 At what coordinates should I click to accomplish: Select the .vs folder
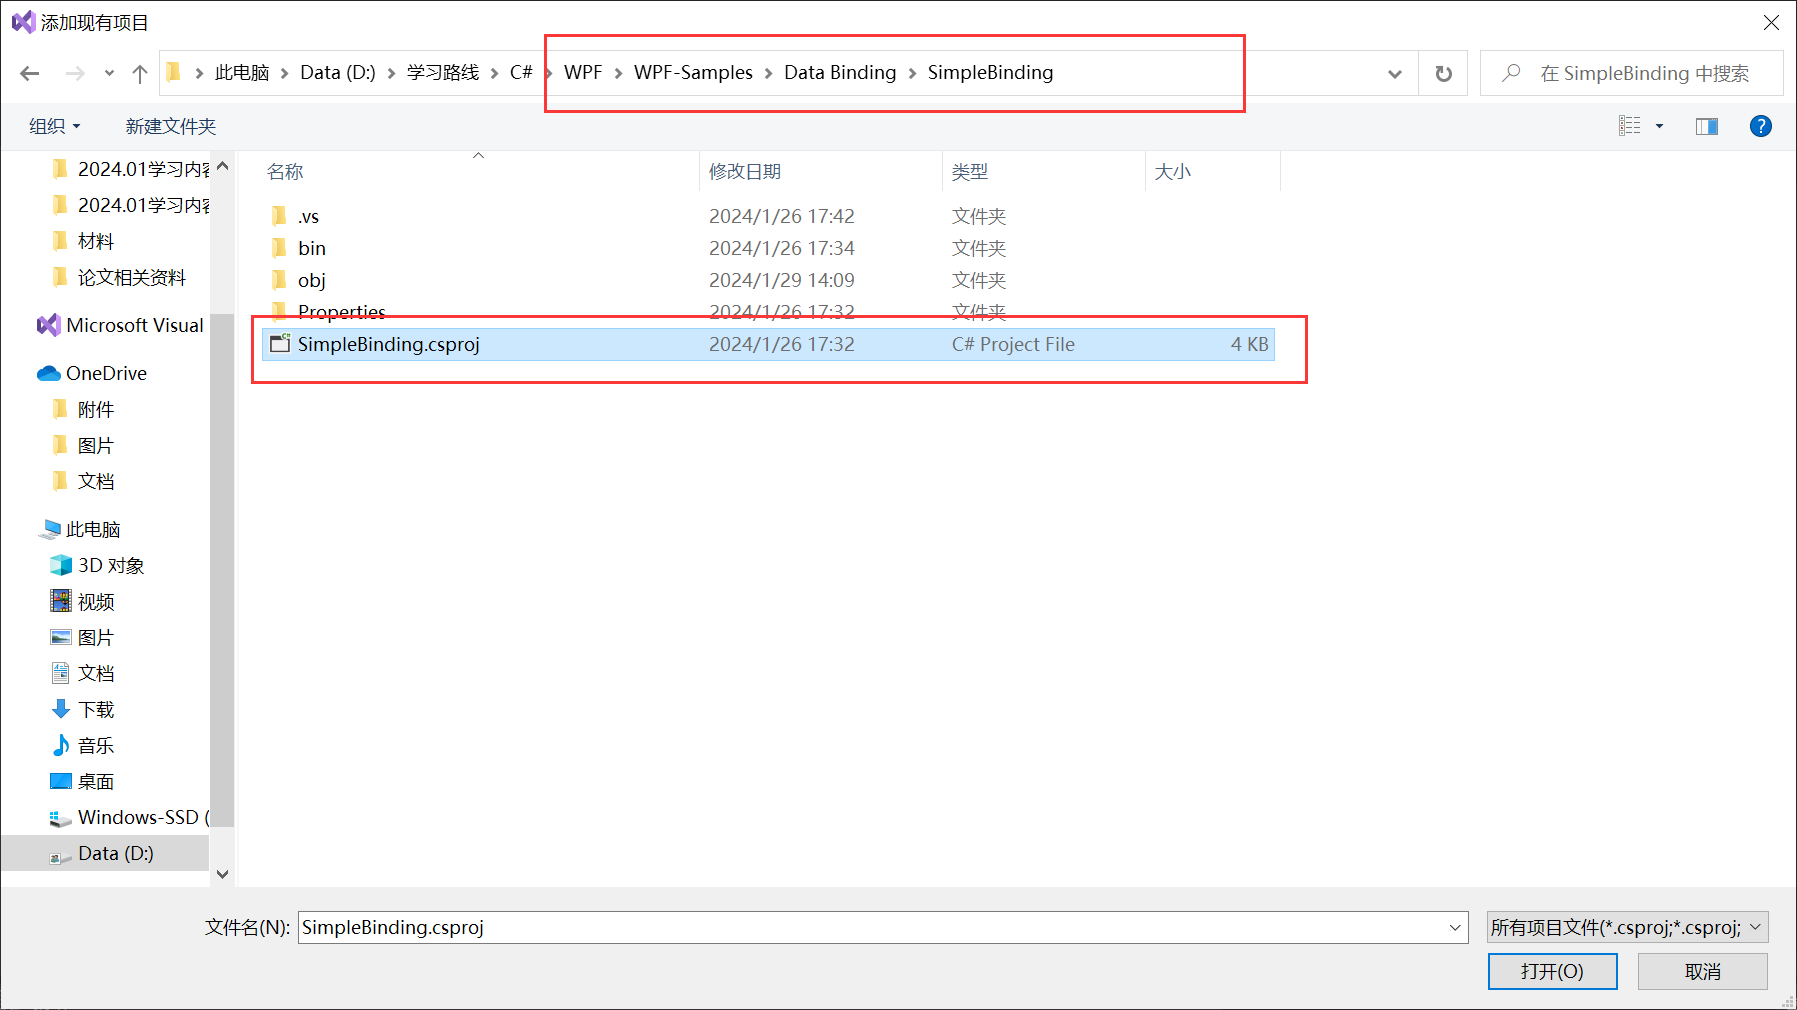768,216
